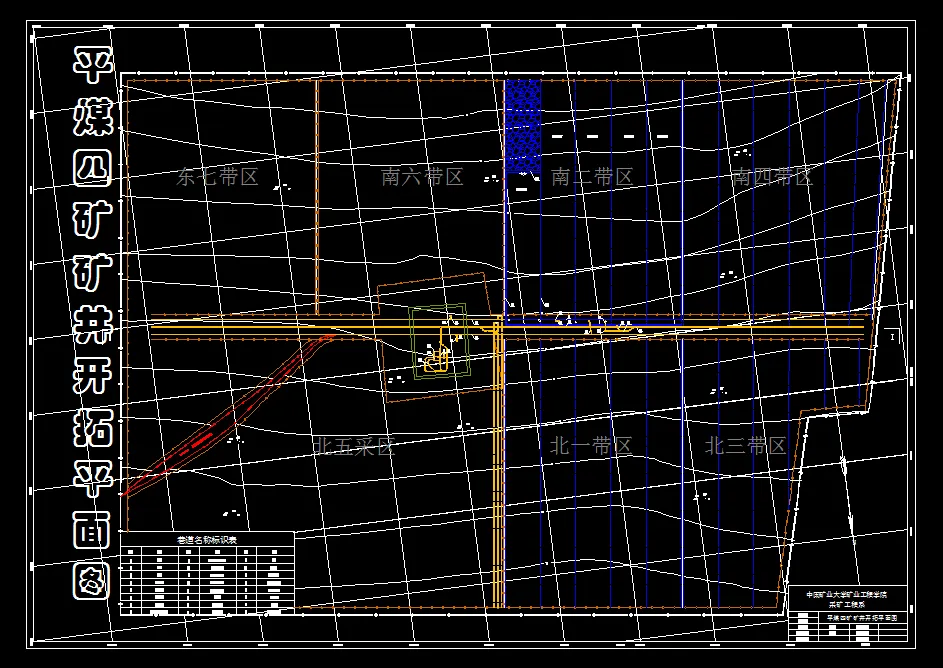Click the 巷道名称标识表 table heading
This screenshot has width=943, height=668.
[x=207, y=540]
